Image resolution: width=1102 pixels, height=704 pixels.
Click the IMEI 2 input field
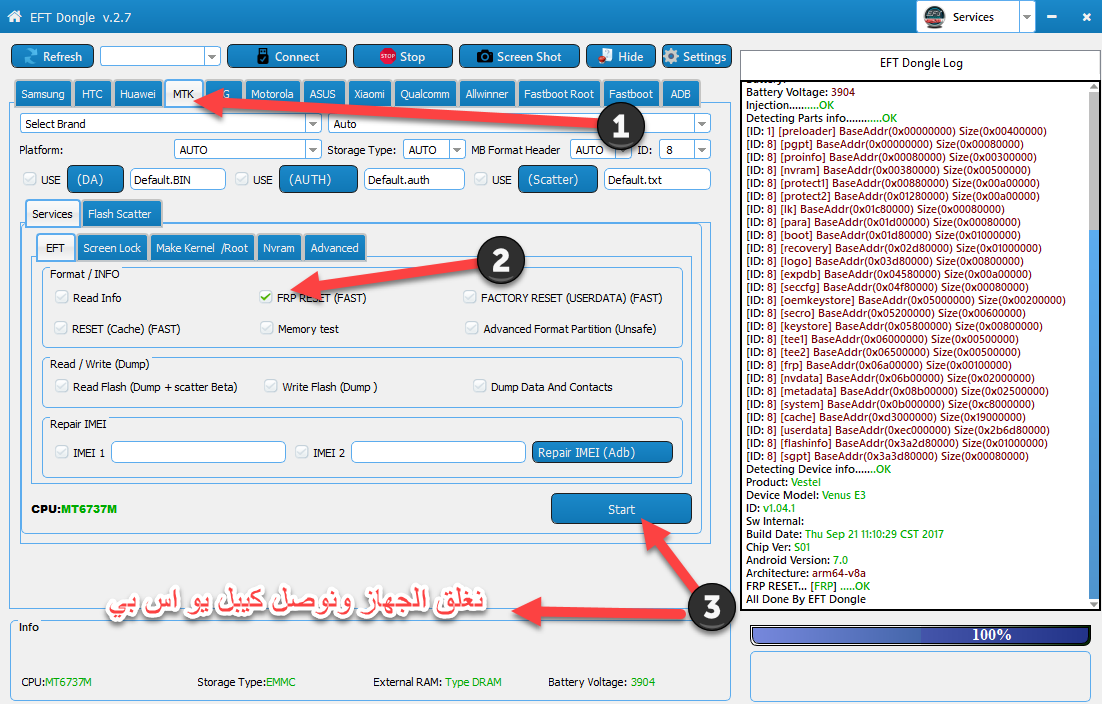click(x=439, y=452)
